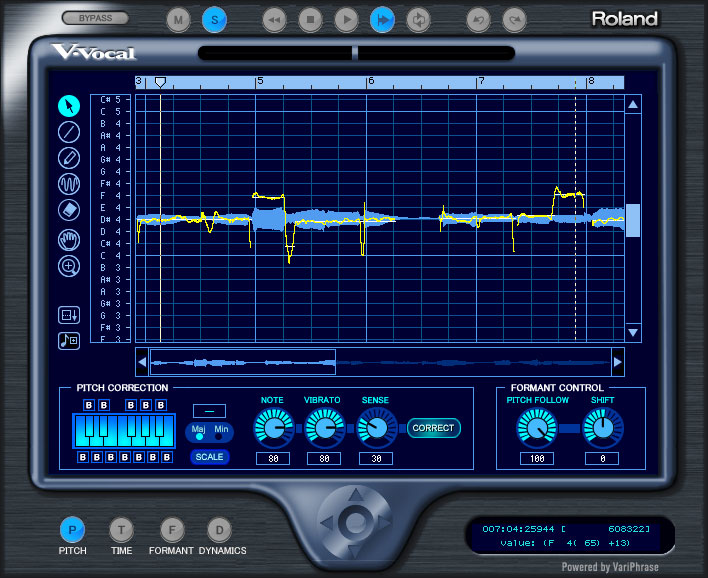Click the vertical scroll down arrow
This screenshot has height=578, width=708.
pos(633,333)
